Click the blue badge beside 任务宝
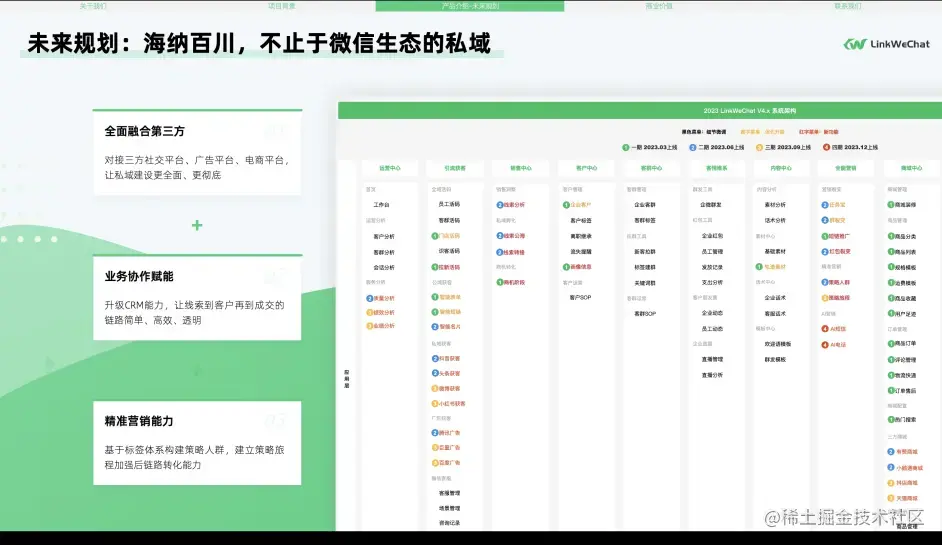Image resolution: width=942 pixels, height=545 pixels. pyautogui.click(x=825, y=205)
